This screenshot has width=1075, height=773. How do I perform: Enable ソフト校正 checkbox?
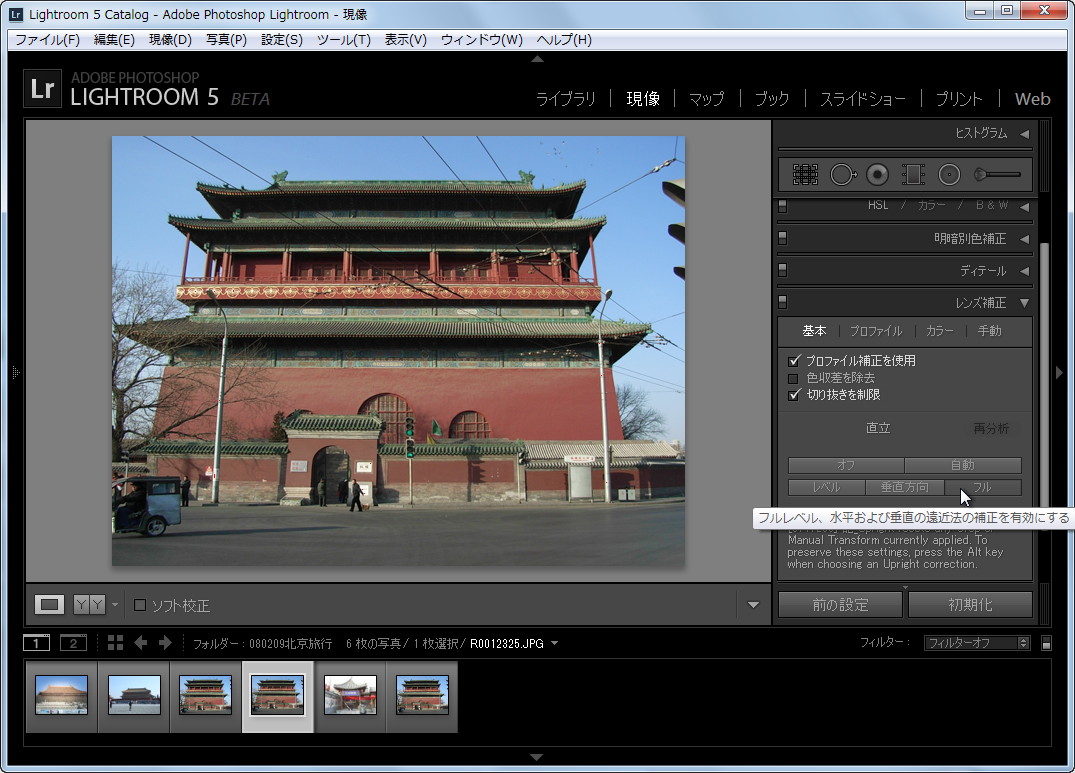pyautogui.click(x=140, y=605)
